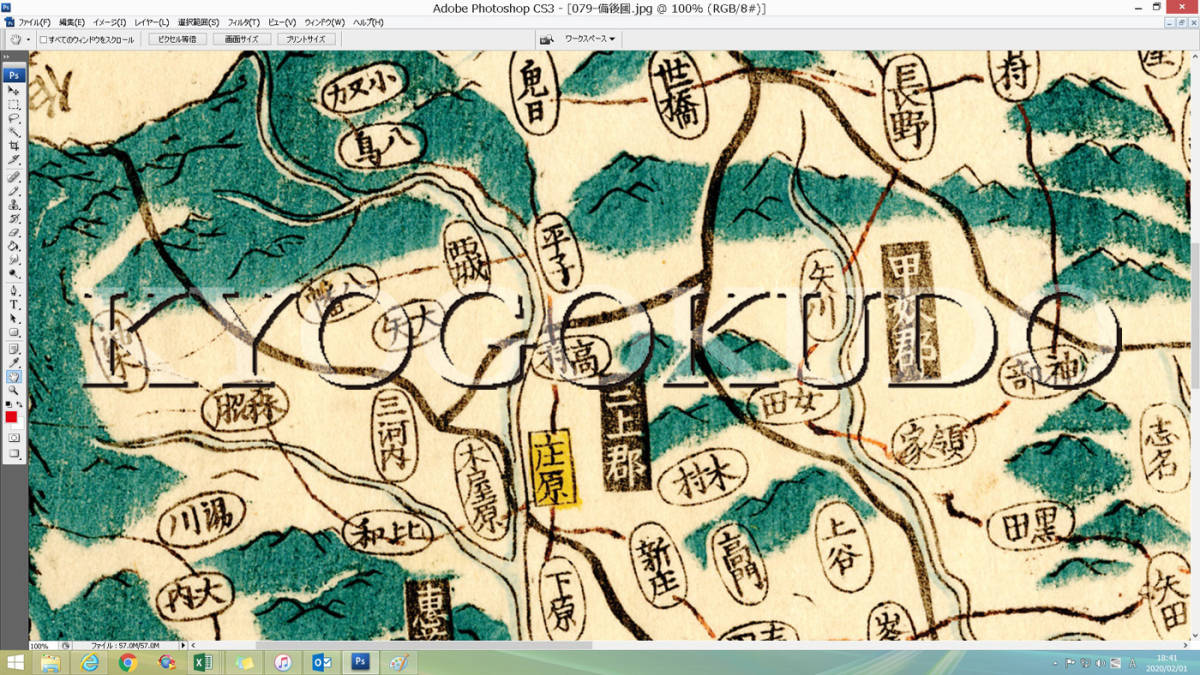Click the ピクセル等倍 button
This screenshot has width=1200, height=675.
(x=178, y=39)
